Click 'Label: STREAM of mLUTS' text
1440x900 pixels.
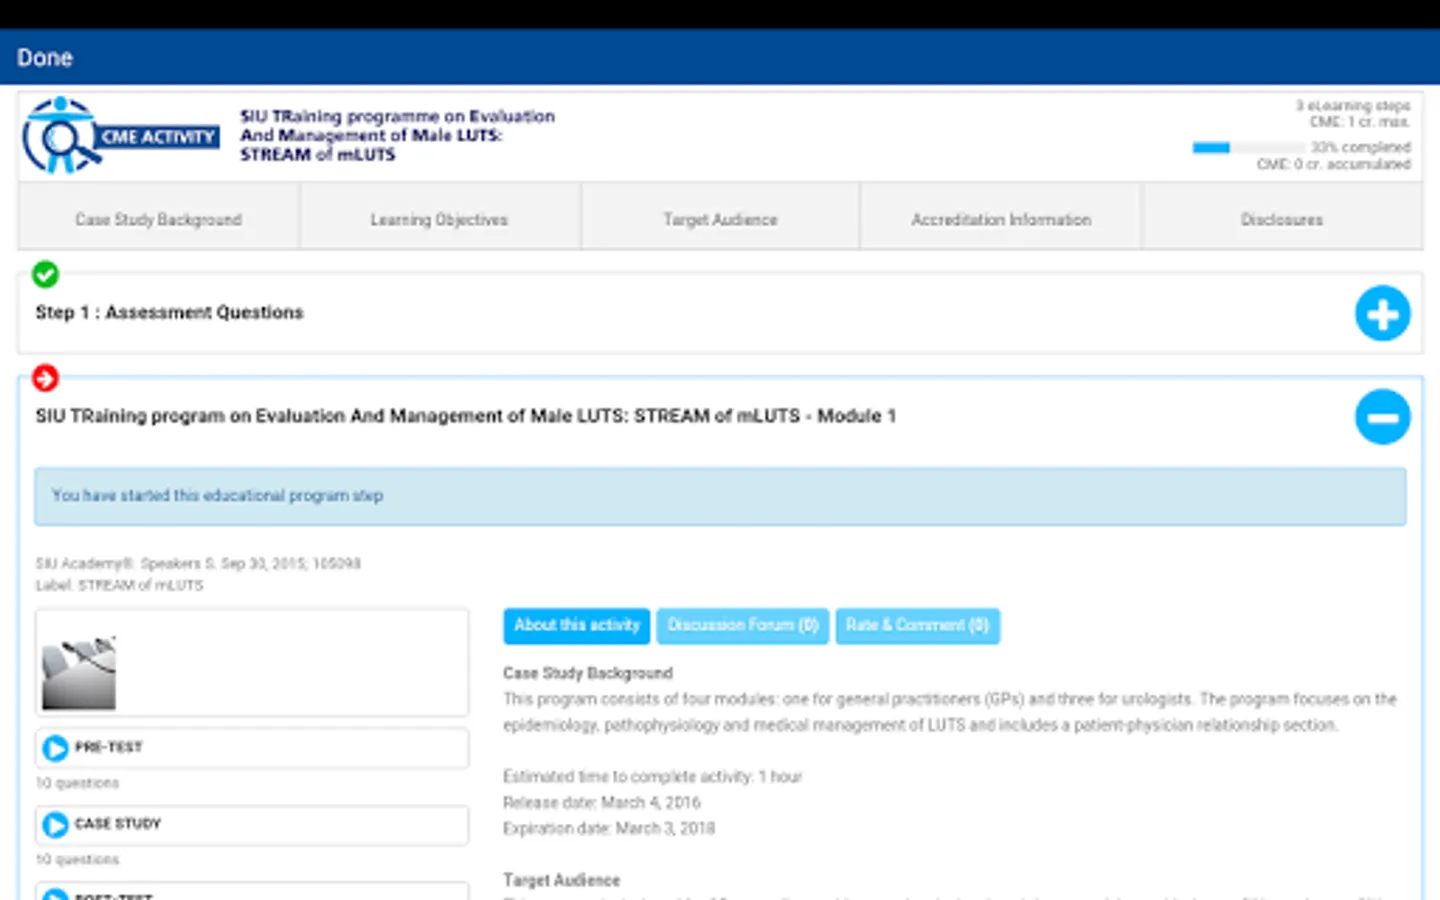(119, 586)
